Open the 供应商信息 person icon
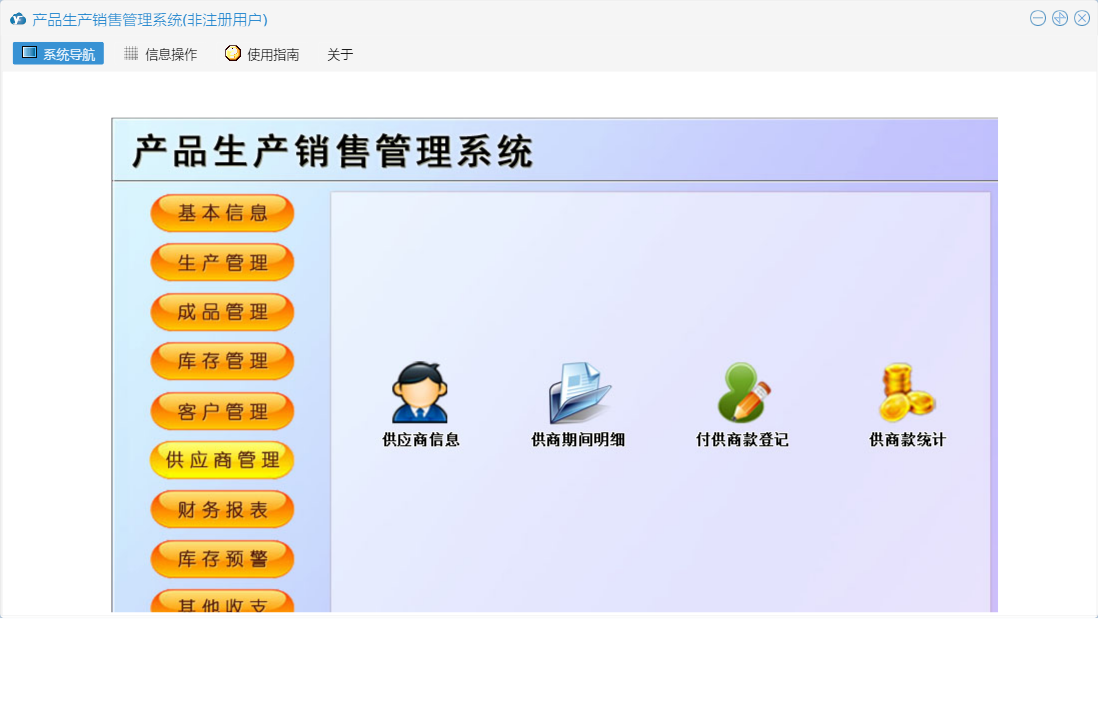 pos(419,392)
